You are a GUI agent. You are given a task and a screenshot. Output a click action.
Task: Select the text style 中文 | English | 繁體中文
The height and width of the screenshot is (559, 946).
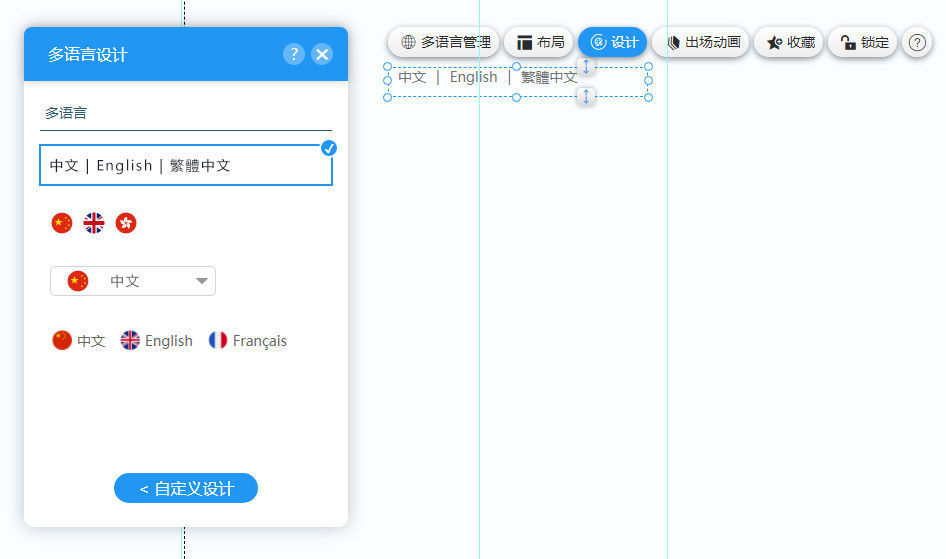[185, 165]
